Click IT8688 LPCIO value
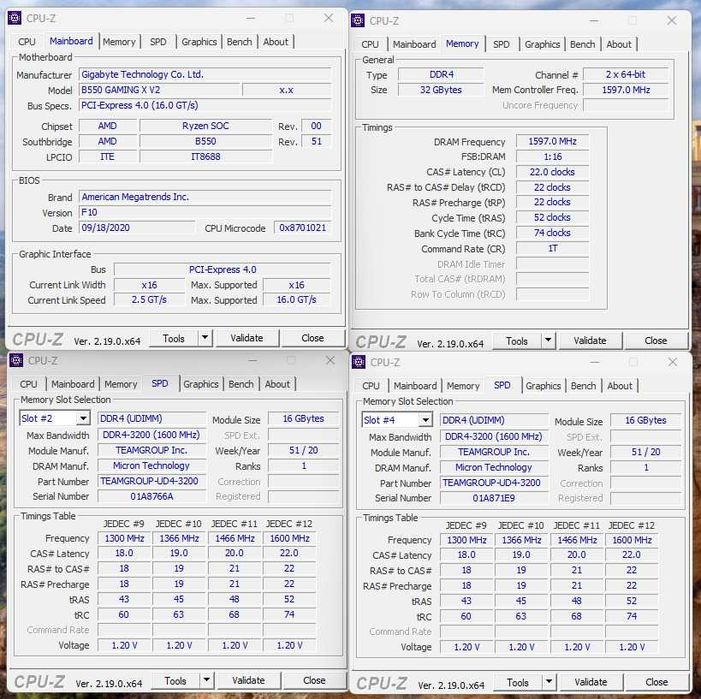 click(x=206, y=156)
